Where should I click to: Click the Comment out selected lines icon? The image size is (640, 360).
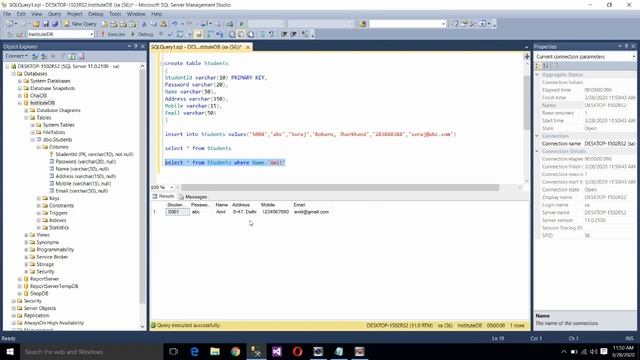click(x=262, y=34)
